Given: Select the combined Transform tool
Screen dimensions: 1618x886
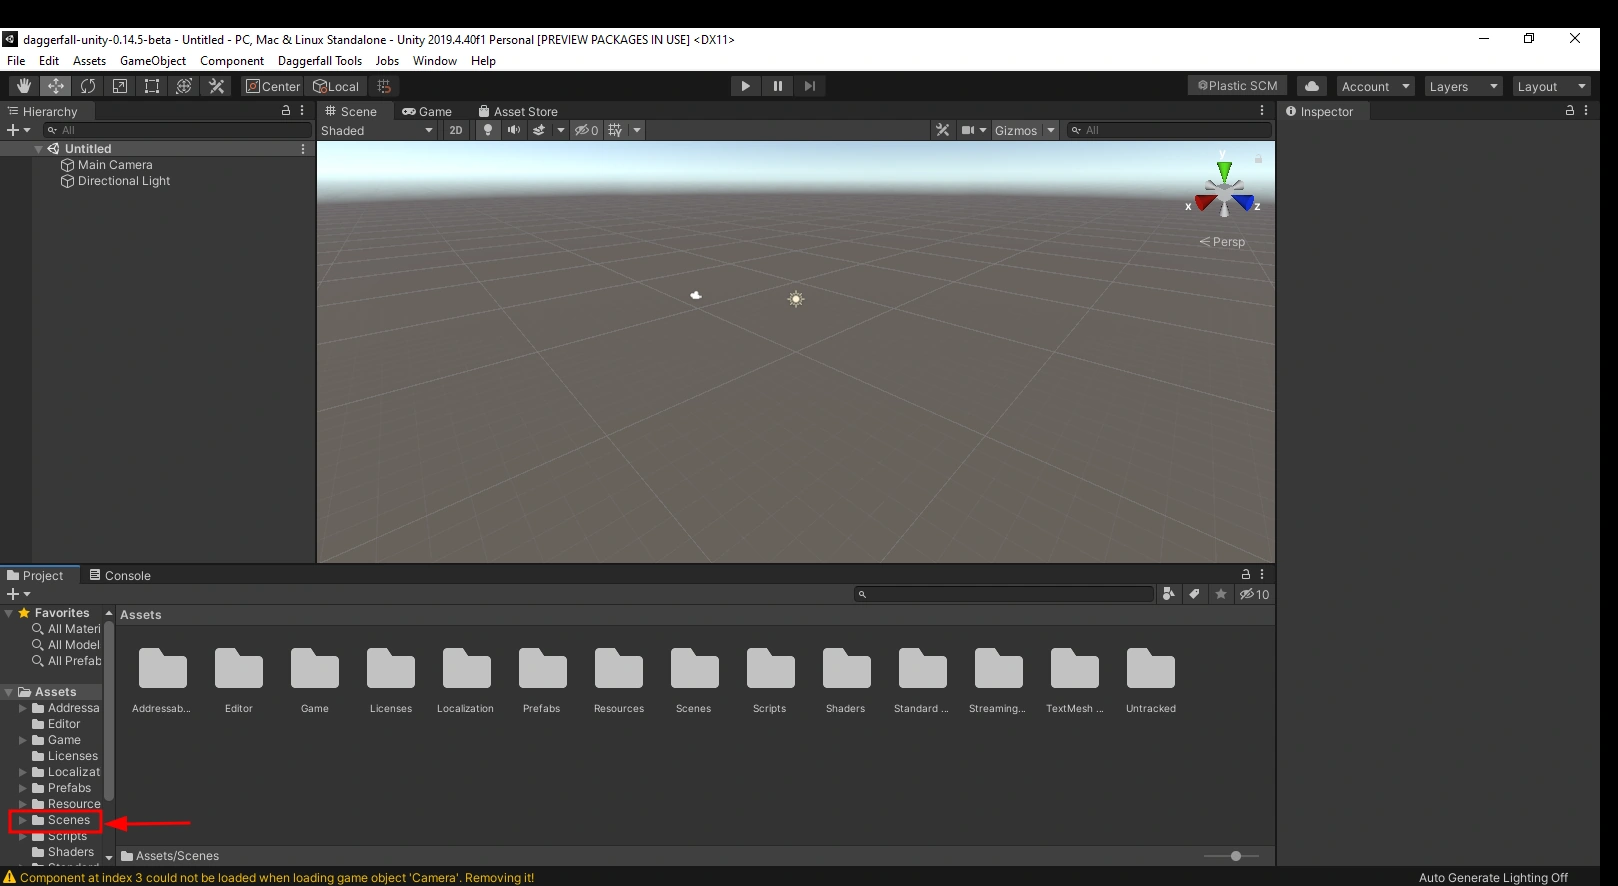Looking at the screenshot, I should (184, 86).
